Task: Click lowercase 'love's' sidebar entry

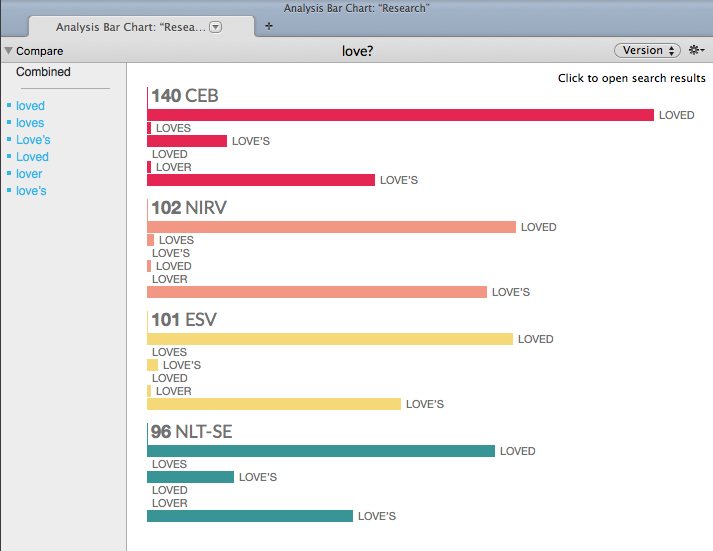Action: [x=31, y=191]
